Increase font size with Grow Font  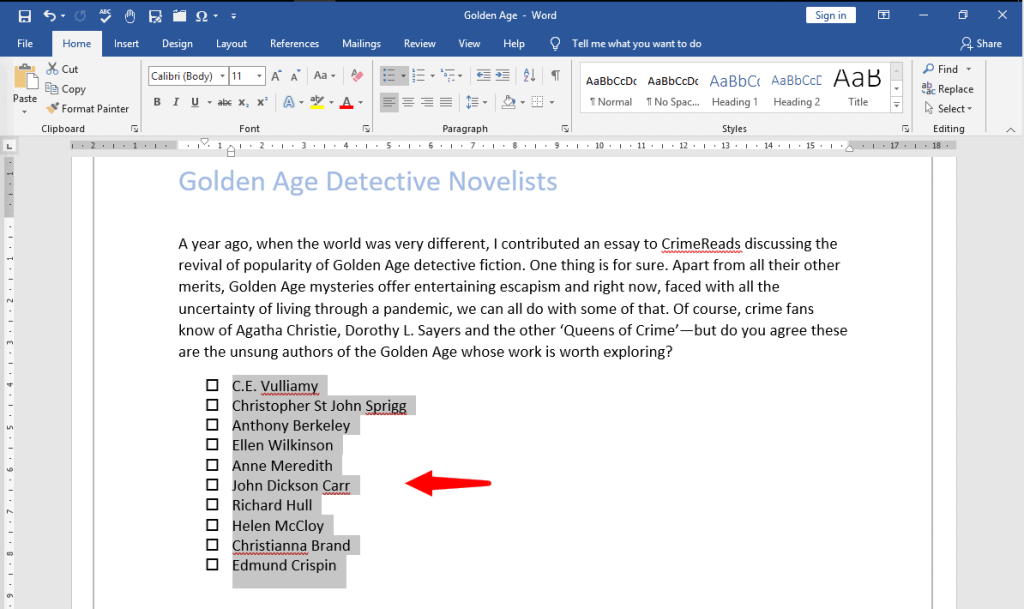pos(276,76)
